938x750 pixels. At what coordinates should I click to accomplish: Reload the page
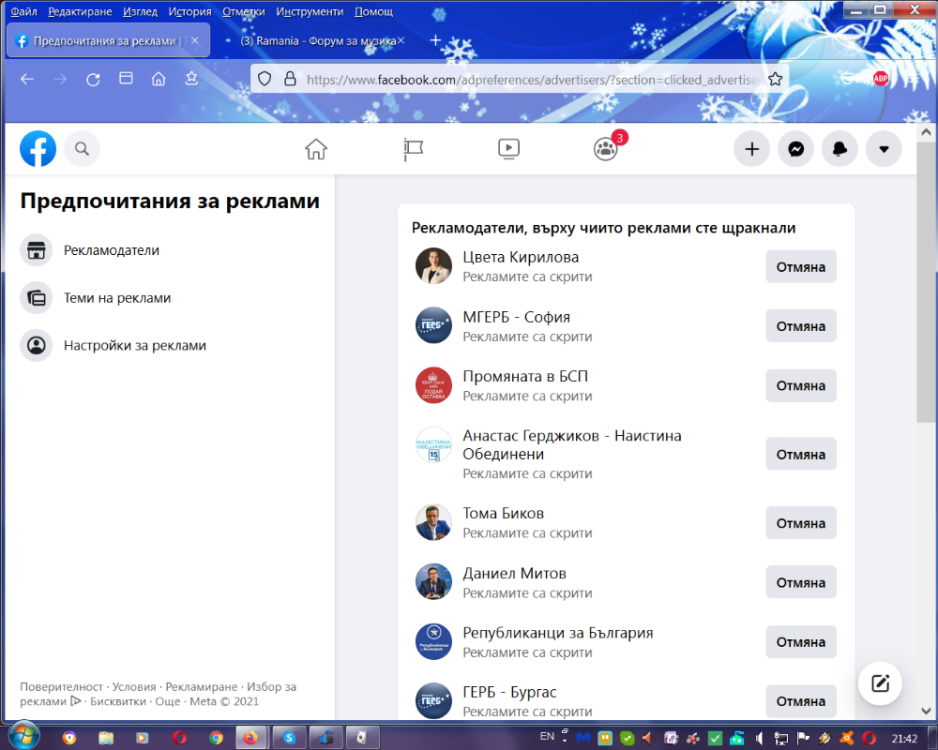(93, 79)
